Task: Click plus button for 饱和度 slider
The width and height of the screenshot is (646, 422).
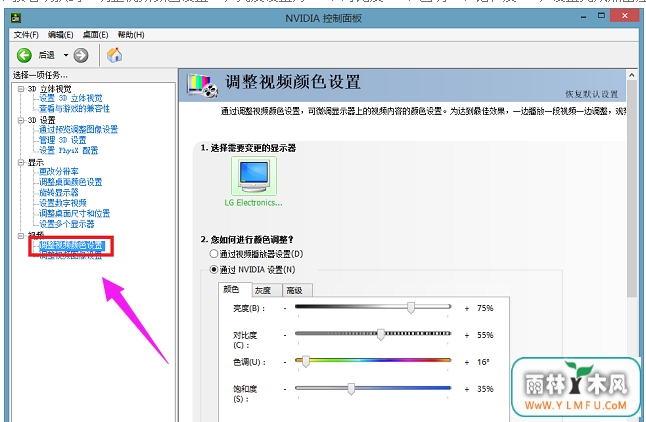Action: 467,389
